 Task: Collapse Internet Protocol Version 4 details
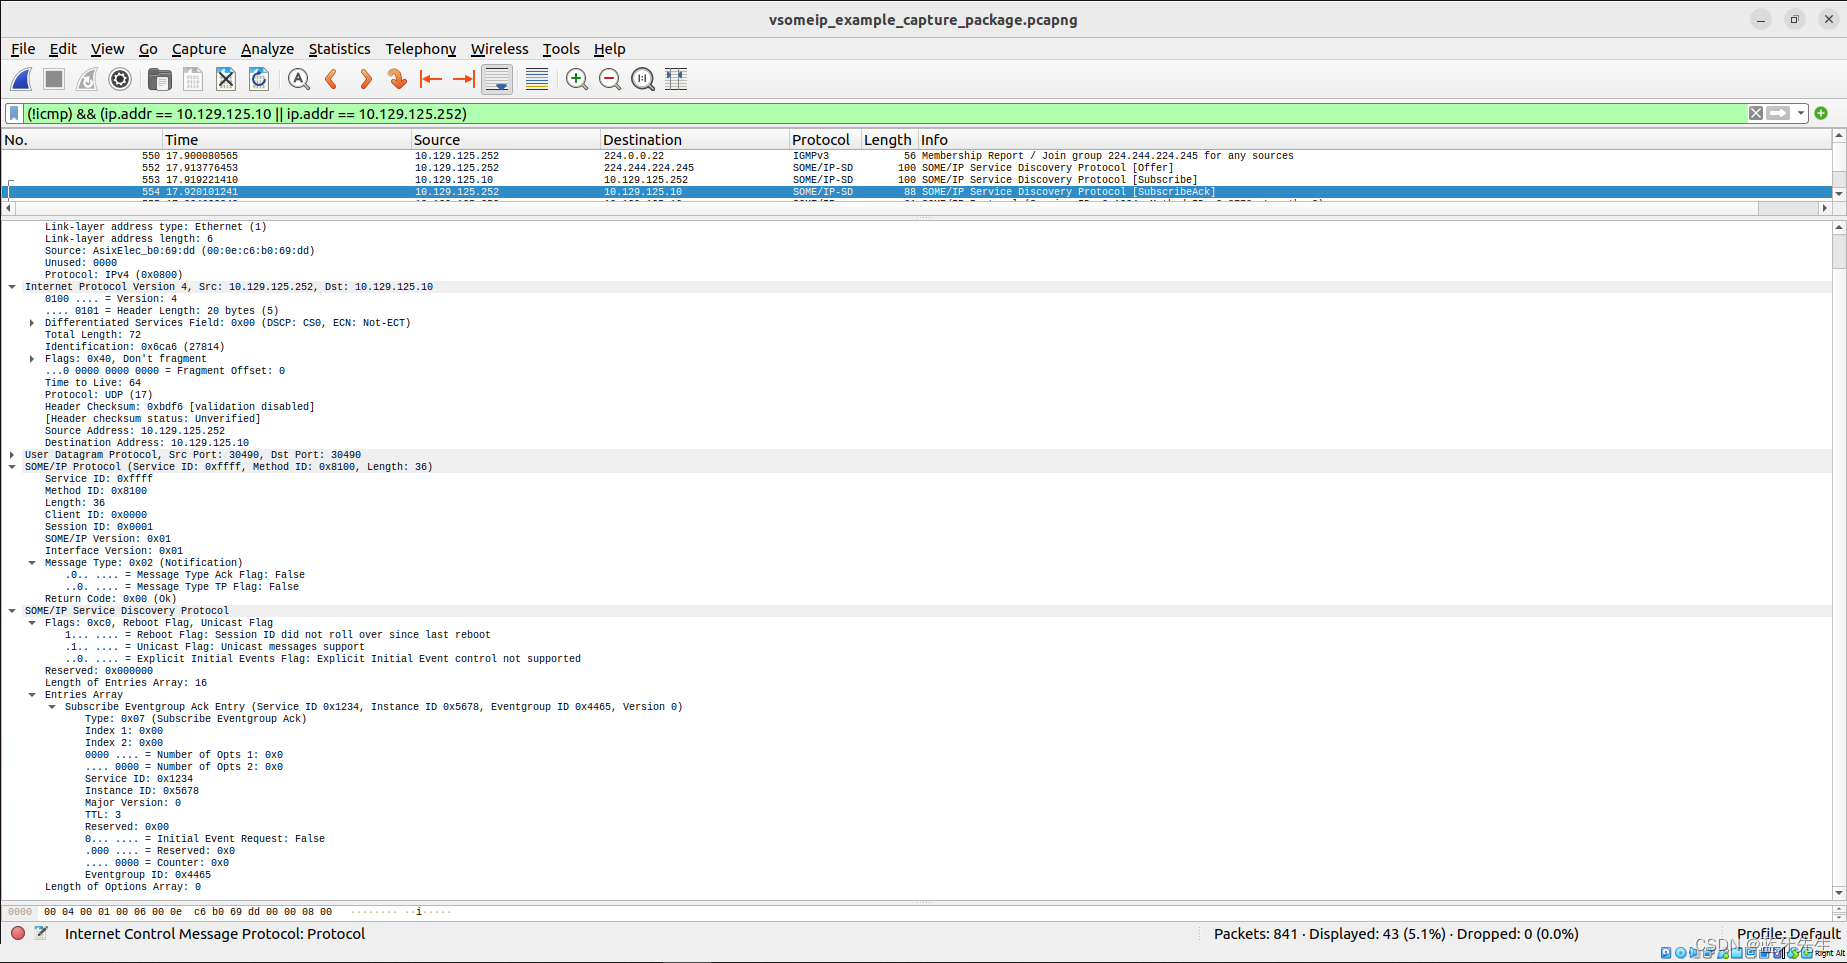(x=12, y=286)
